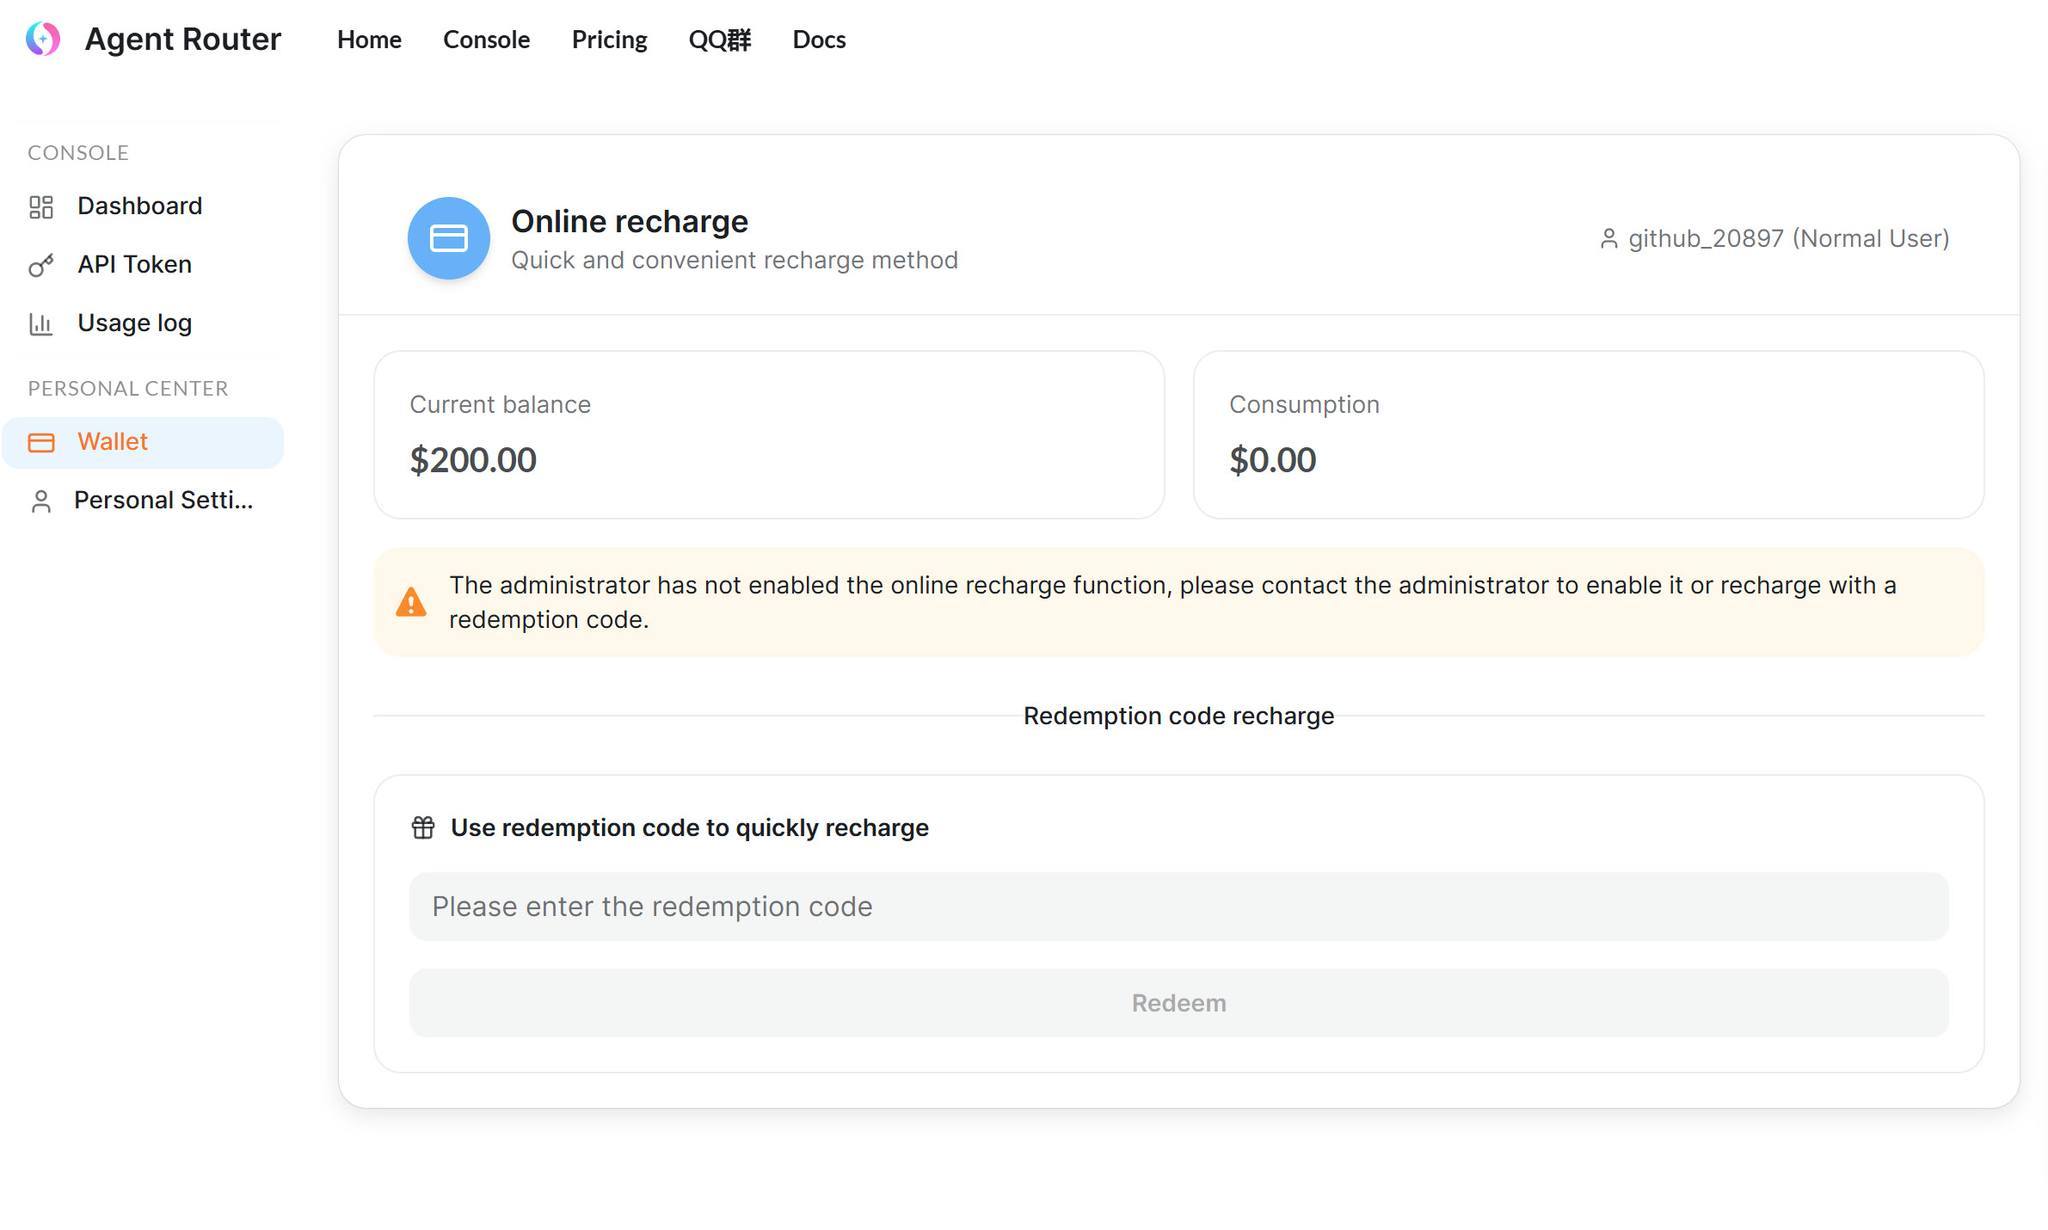
Task: Click the gift icon beside redemption heading
Action: coord(423,828)
